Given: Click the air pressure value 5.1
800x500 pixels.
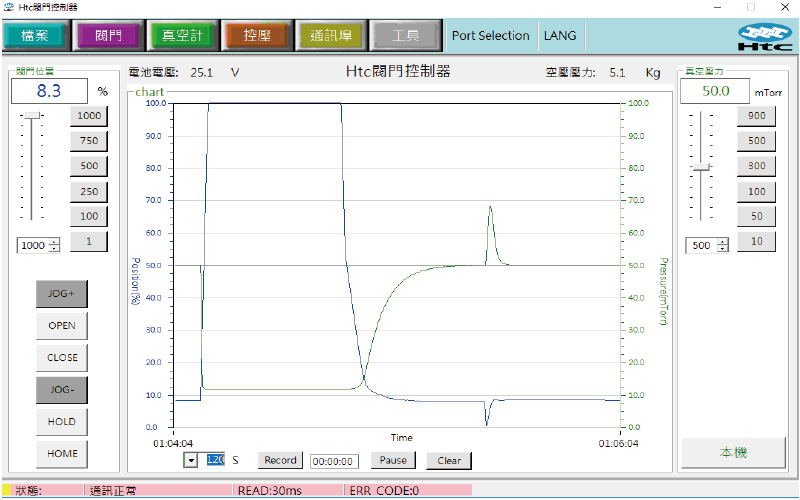Looking at the screenshot, I should [617, 73].
